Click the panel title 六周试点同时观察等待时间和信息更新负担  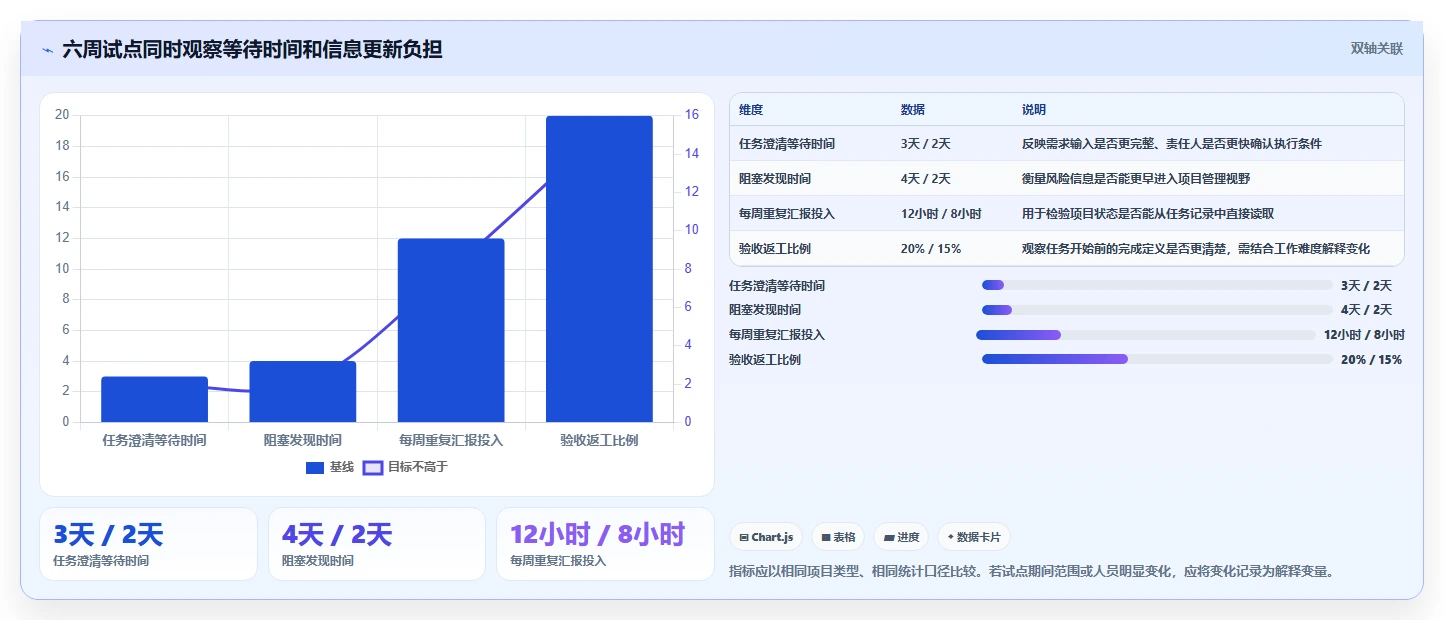(252, 49)
